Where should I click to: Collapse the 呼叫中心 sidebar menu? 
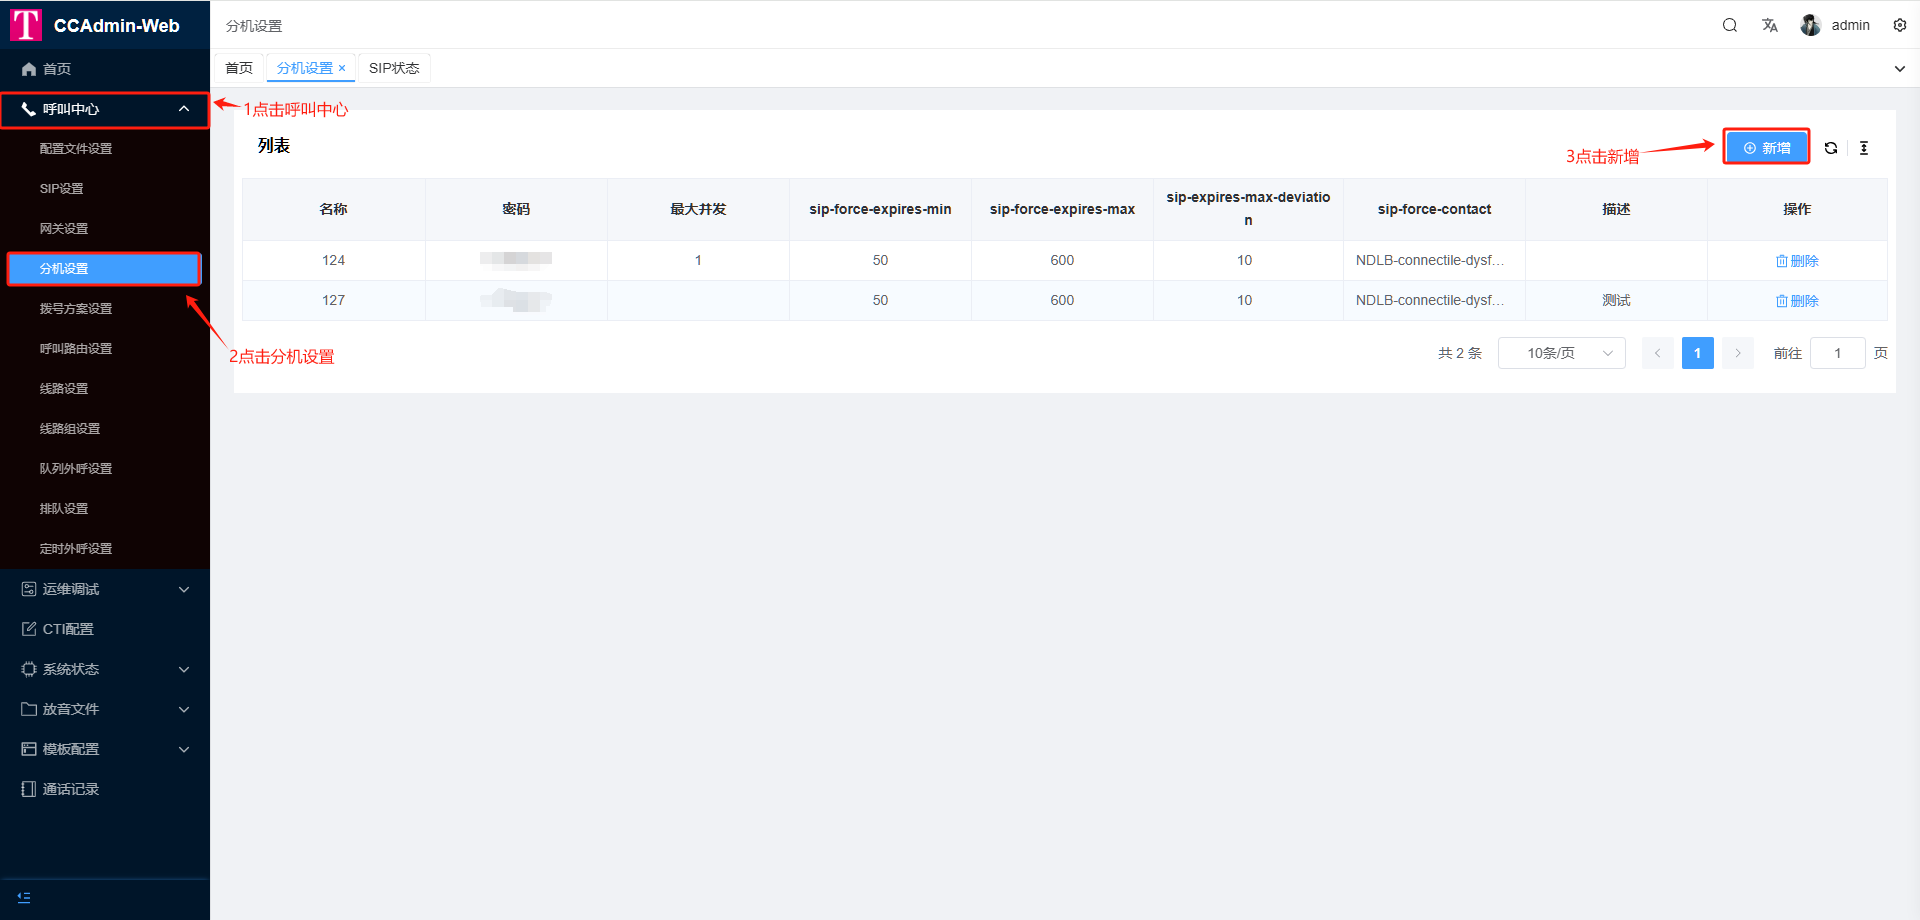tap(105, 109)
